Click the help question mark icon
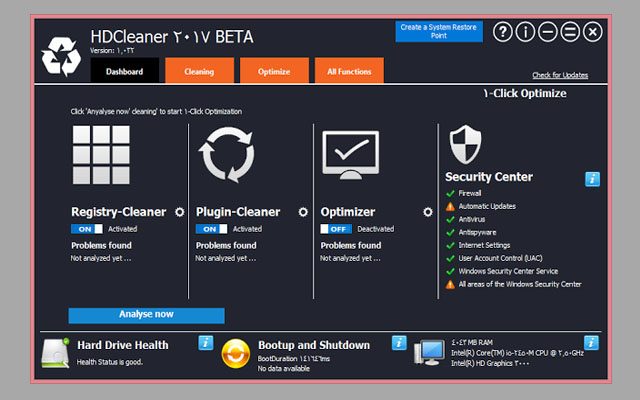The image size is (640, 400). pos(502,32)
